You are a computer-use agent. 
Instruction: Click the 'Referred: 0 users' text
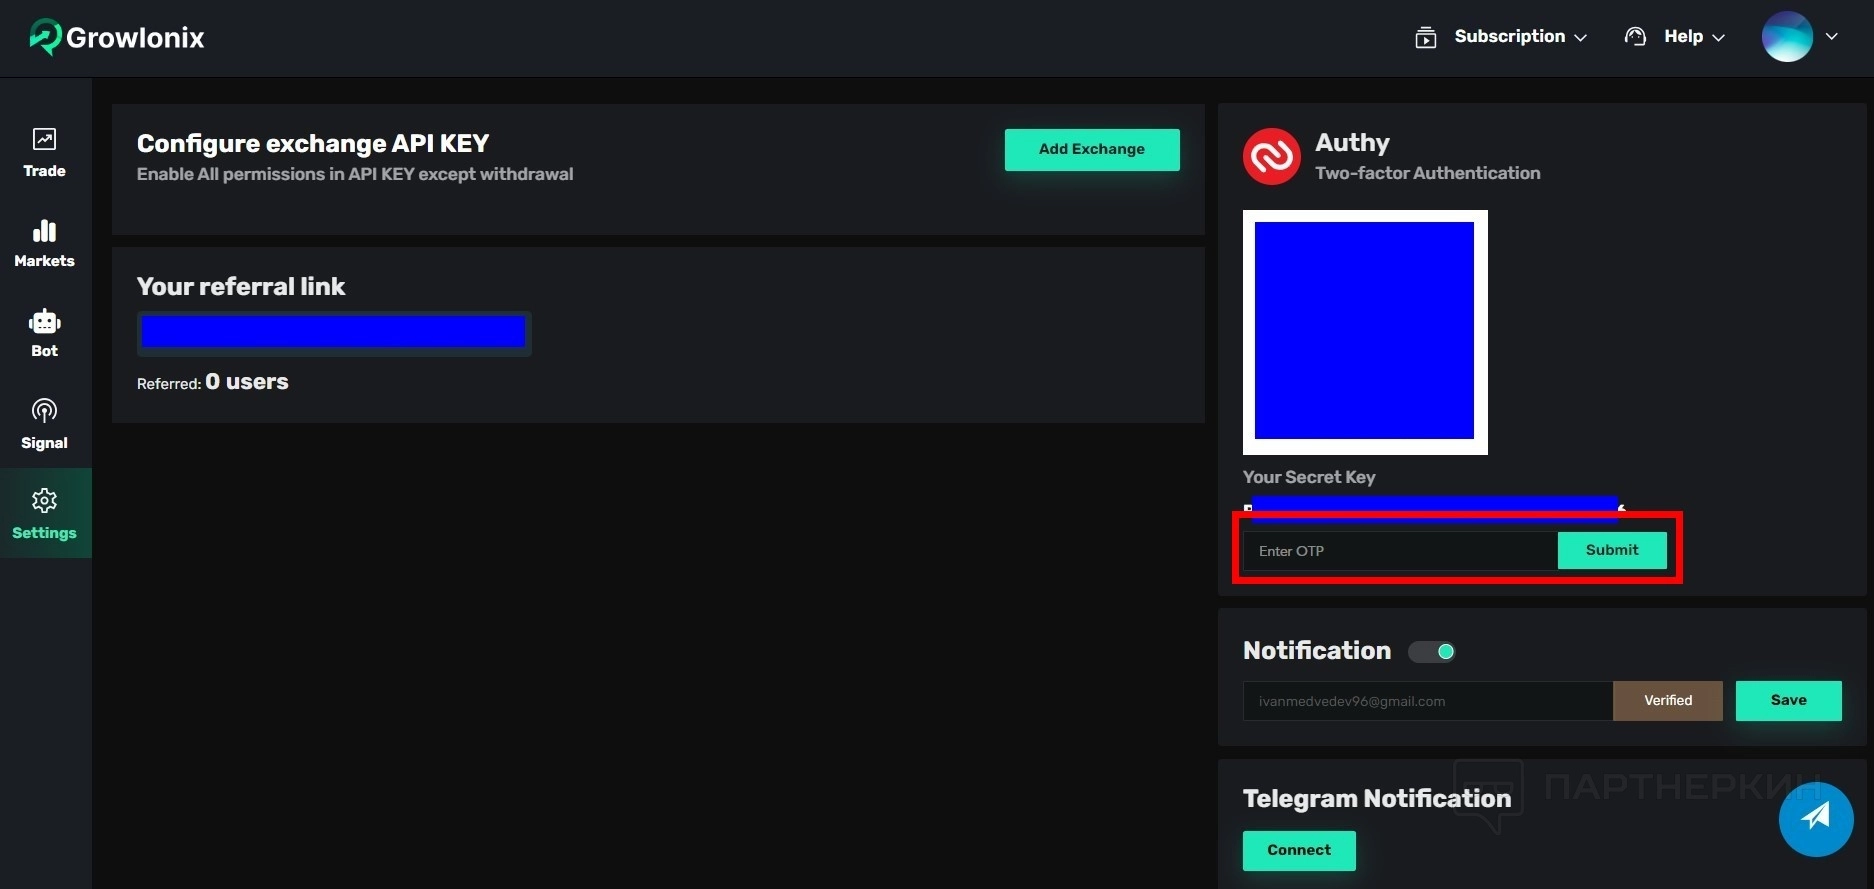click(213, 382)
